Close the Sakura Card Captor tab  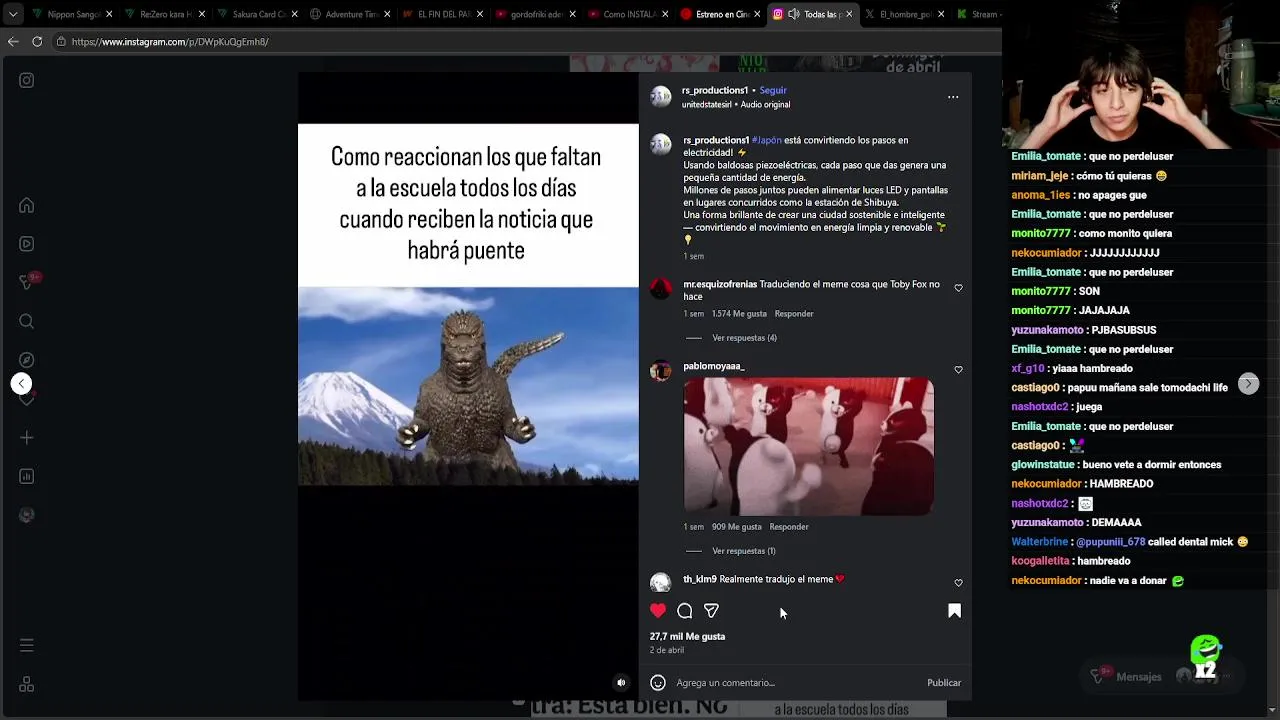(x=294, y=14)
